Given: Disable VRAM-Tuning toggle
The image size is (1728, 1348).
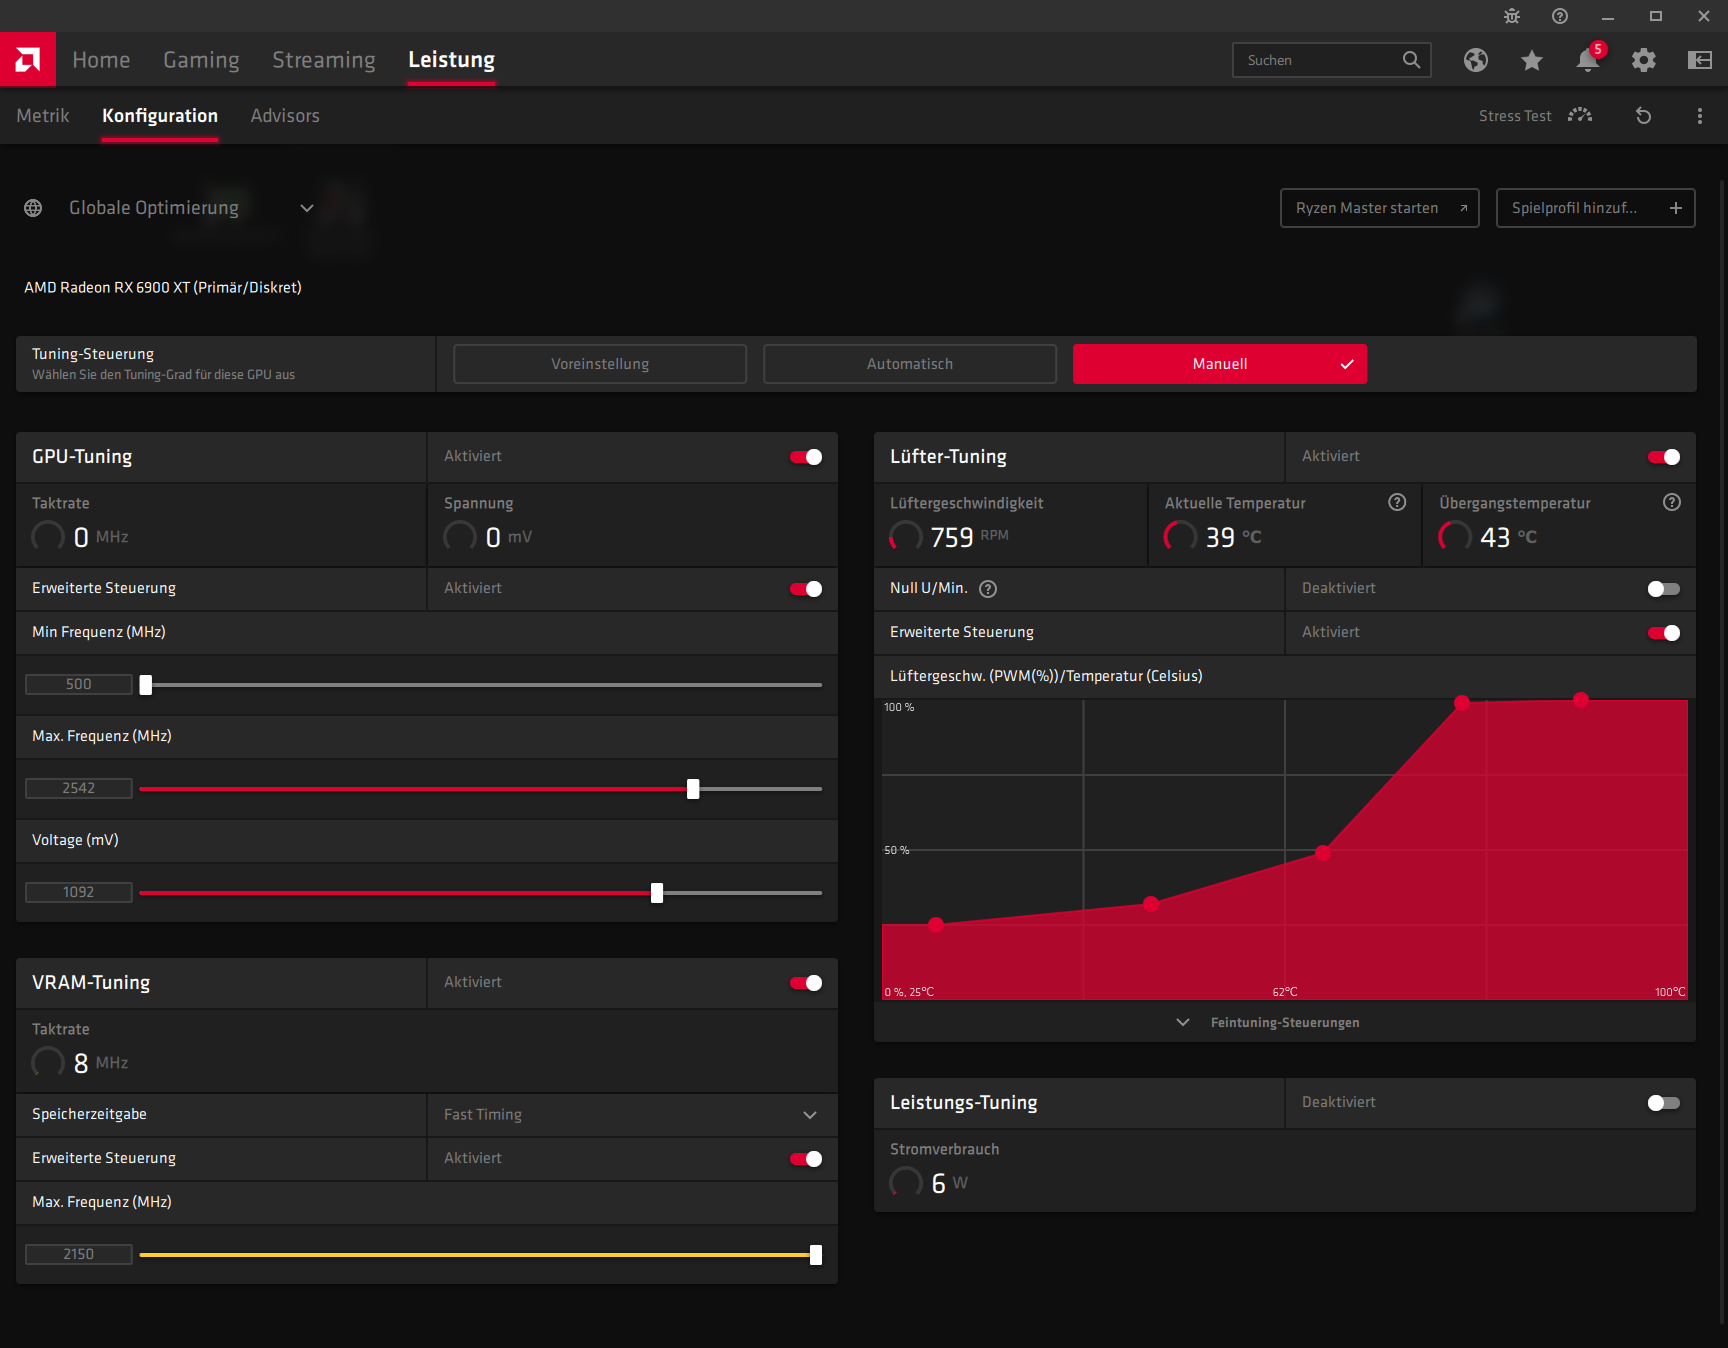Looking at the screenshot, I should [806, 983].
